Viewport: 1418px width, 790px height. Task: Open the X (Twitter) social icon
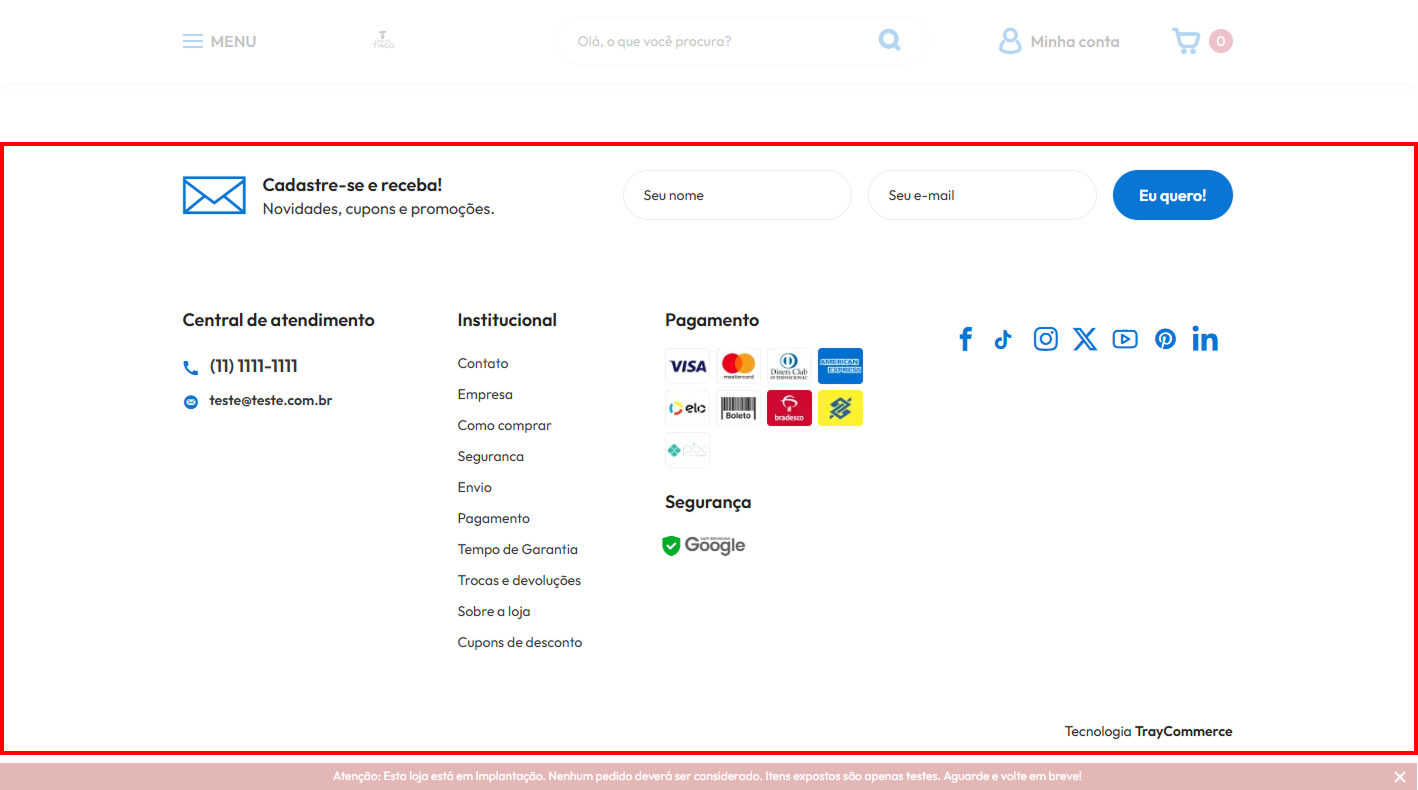click(x=1085, y=339)
